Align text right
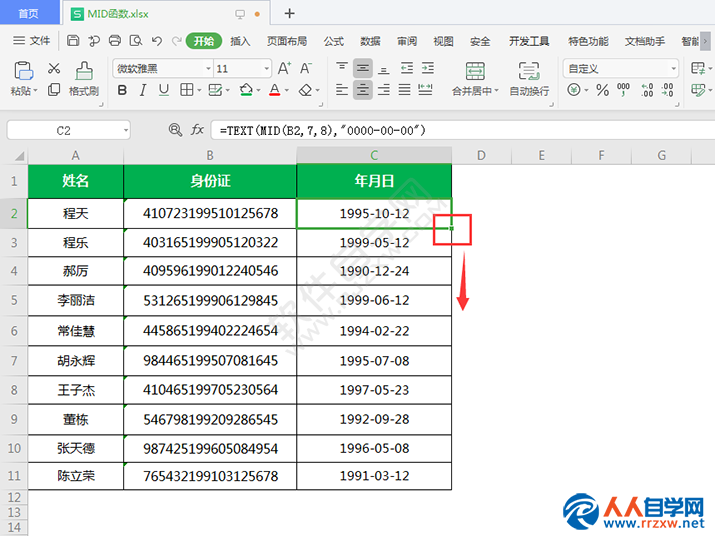The width and height of the screenshot is (715, 536). (384, 90)
